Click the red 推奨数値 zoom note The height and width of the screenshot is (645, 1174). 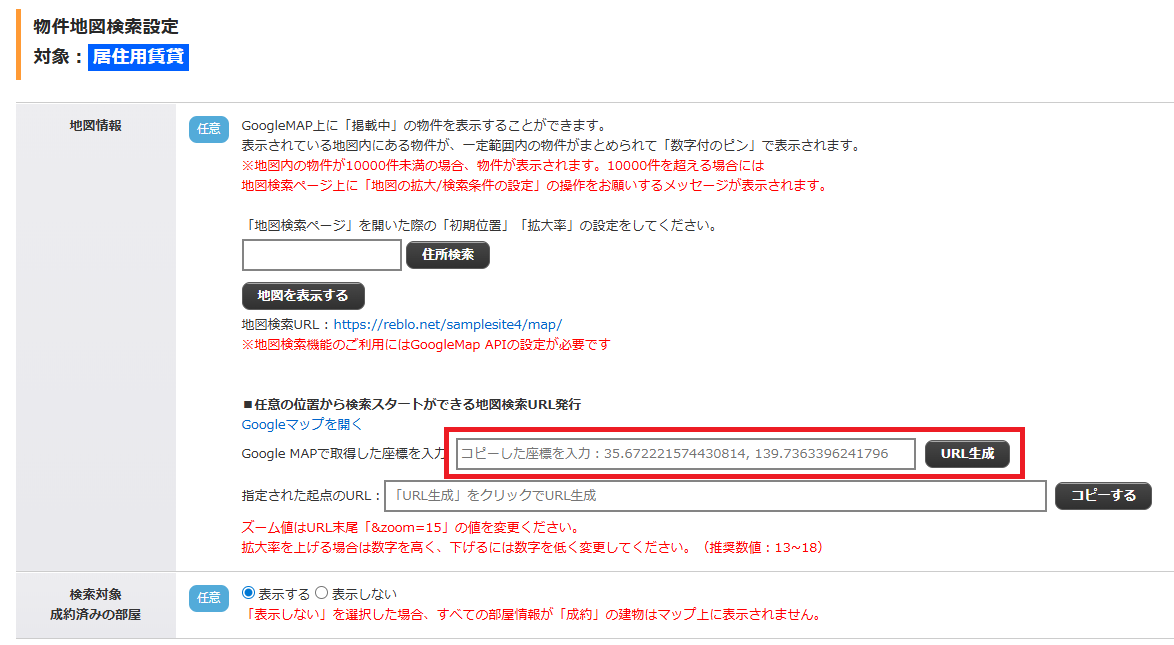click(x=532, y=548)
